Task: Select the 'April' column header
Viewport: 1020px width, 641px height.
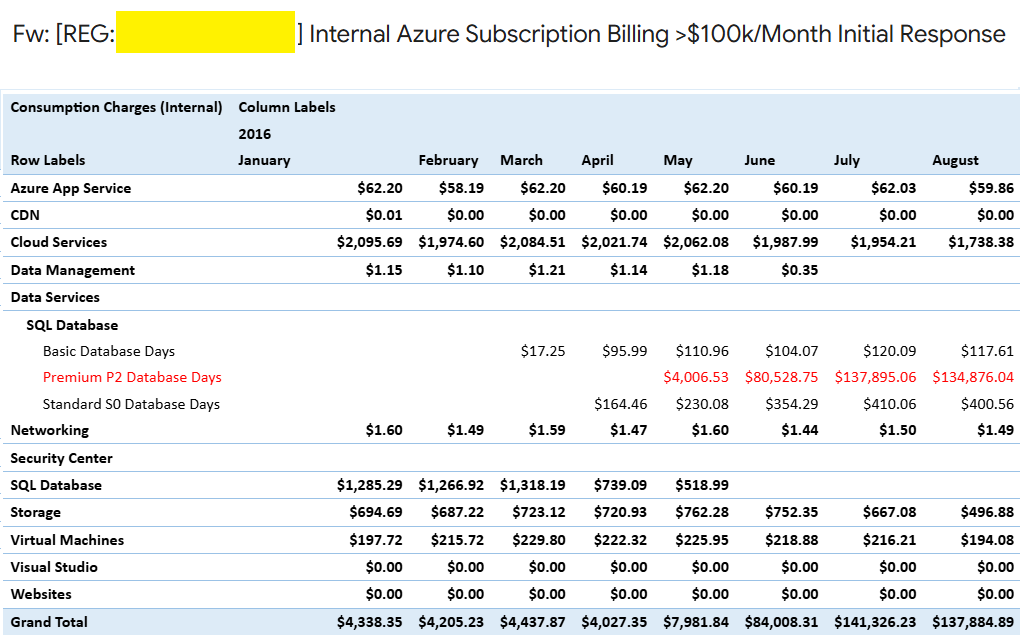Action: pos(597,160)
